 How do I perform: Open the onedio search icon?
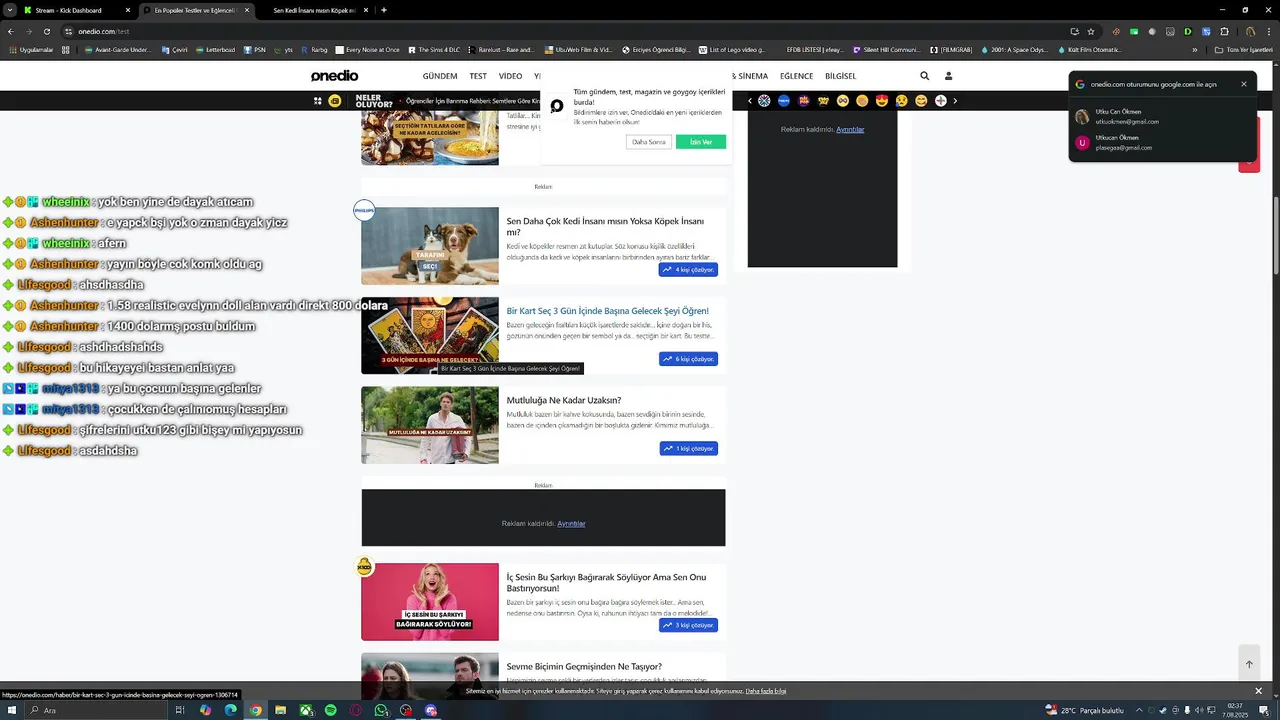(x=924, y=76)
